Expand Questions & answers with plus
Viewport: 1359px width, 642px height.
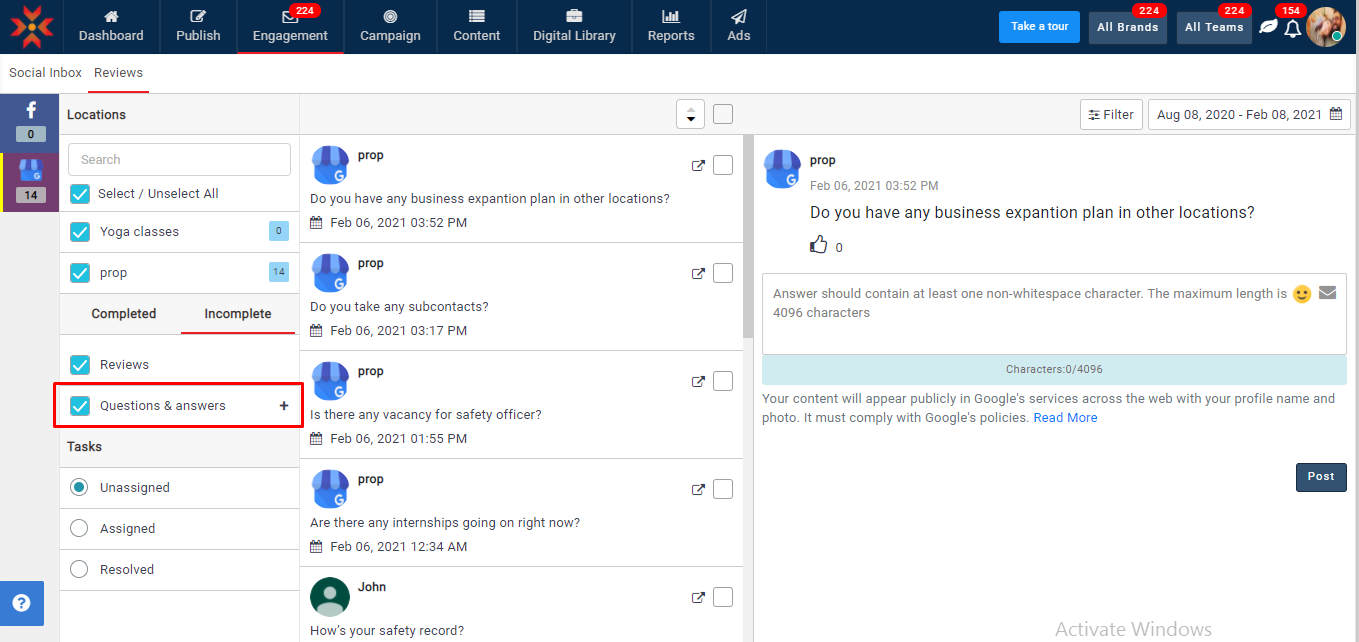[x=284, y=406]
